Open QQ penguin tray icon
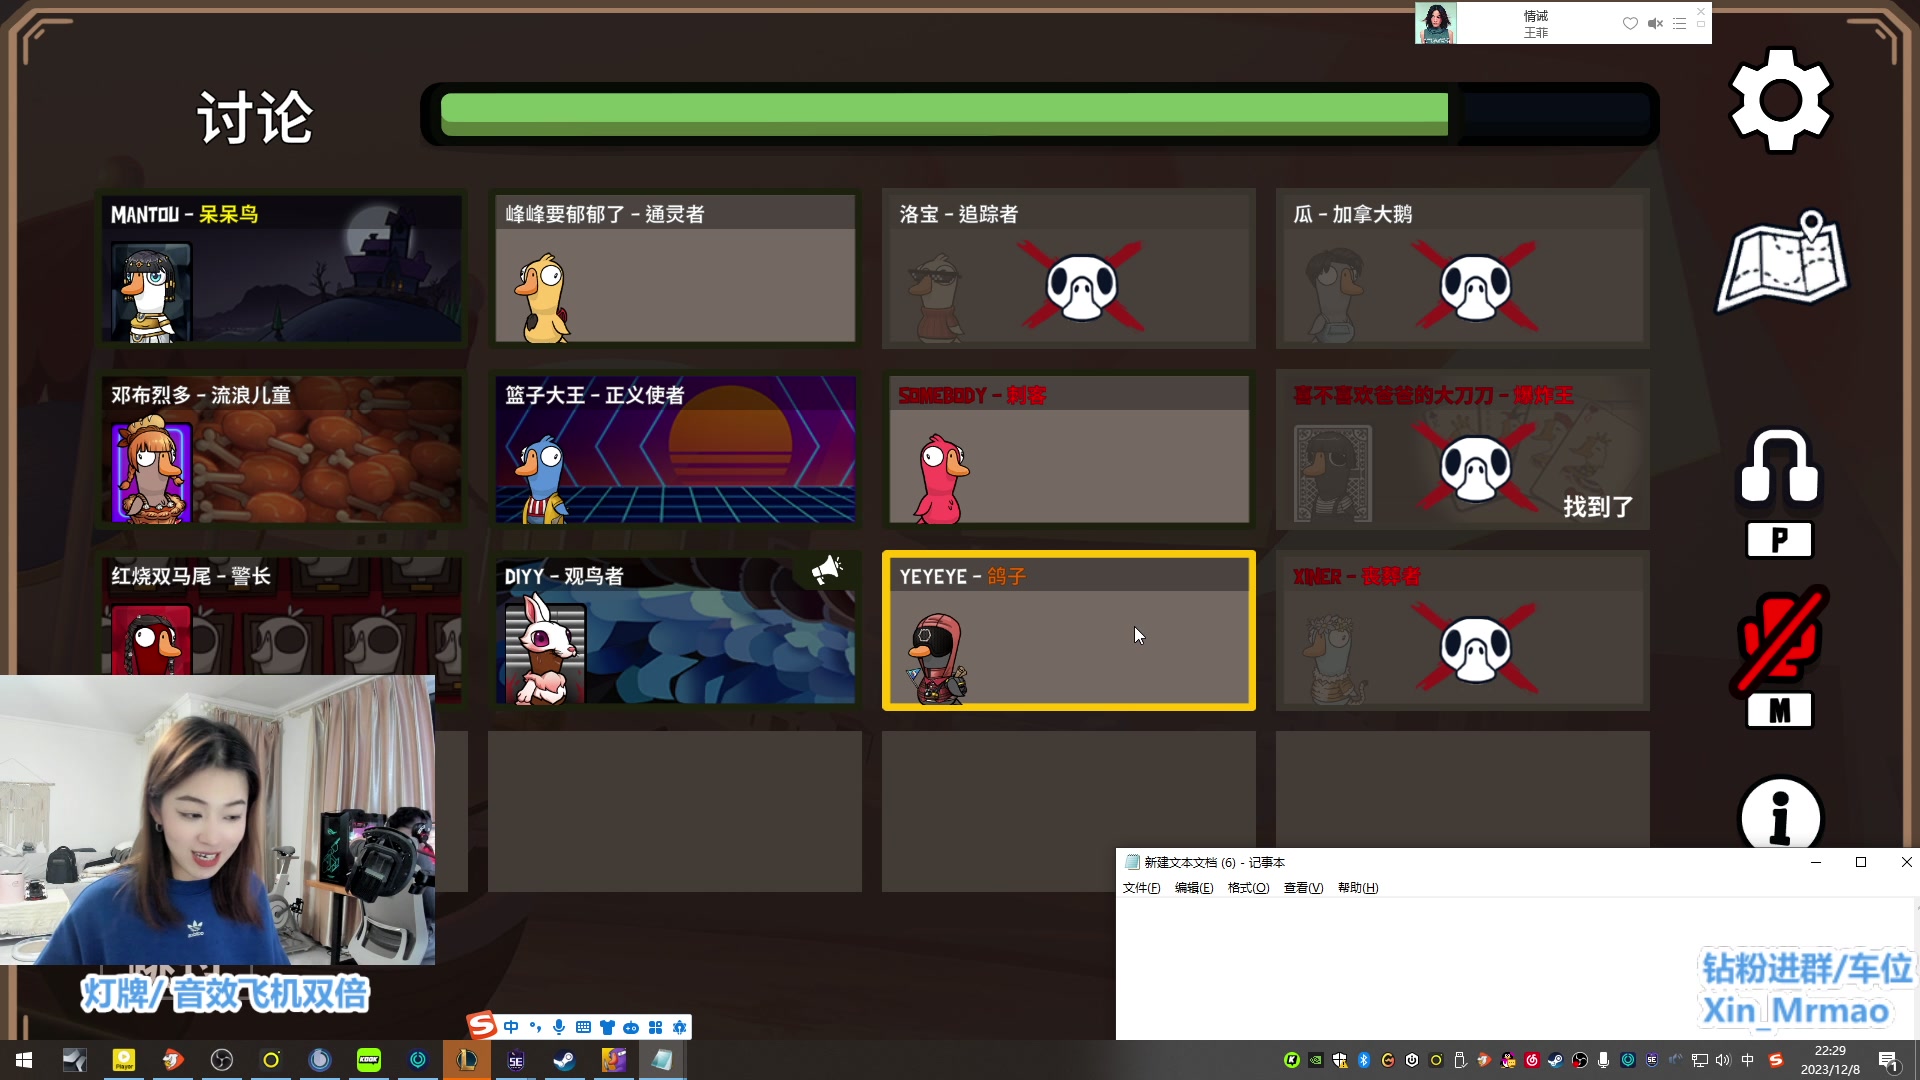The image size is (1920, 1080). 1508,1060
